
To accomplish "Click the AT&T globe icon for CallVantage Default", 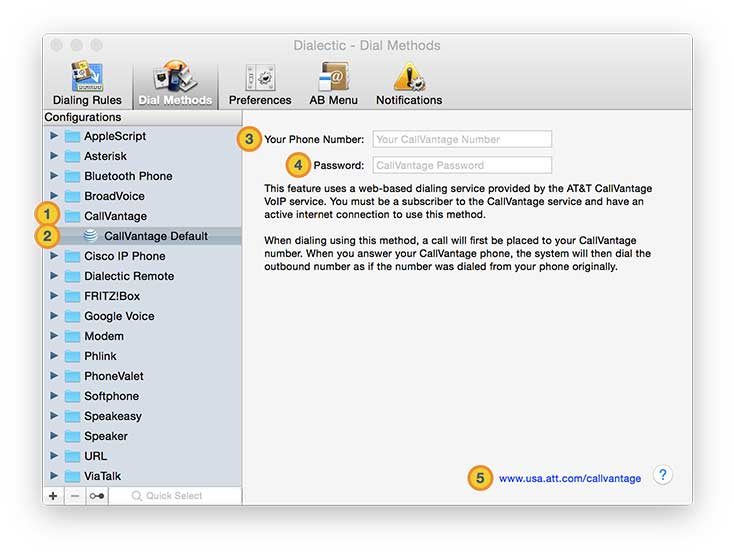I will coord(90,236).
